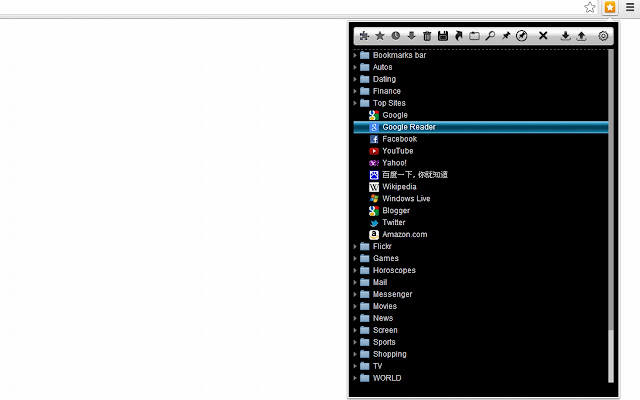
Task: Click the curved arrow shortcut icon
Action: [458, 36]
